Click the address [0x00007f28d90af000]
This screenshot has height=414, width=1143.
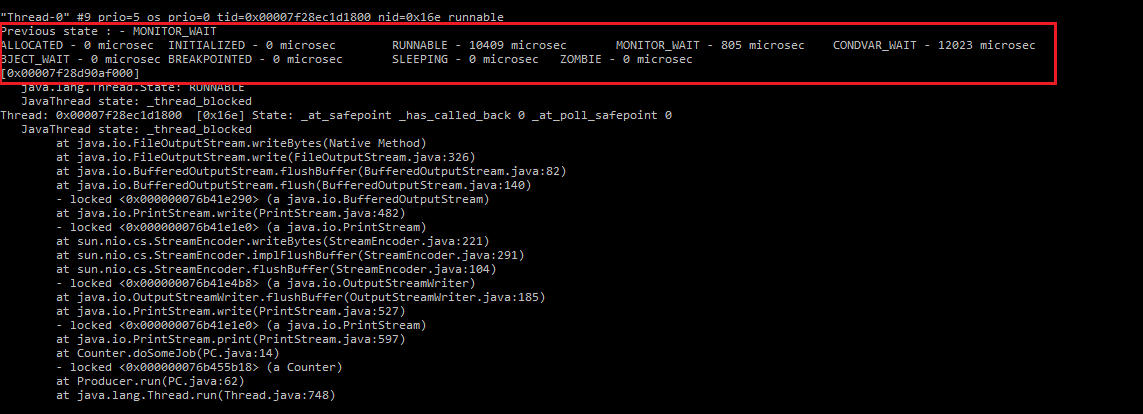tap(71, 74)
